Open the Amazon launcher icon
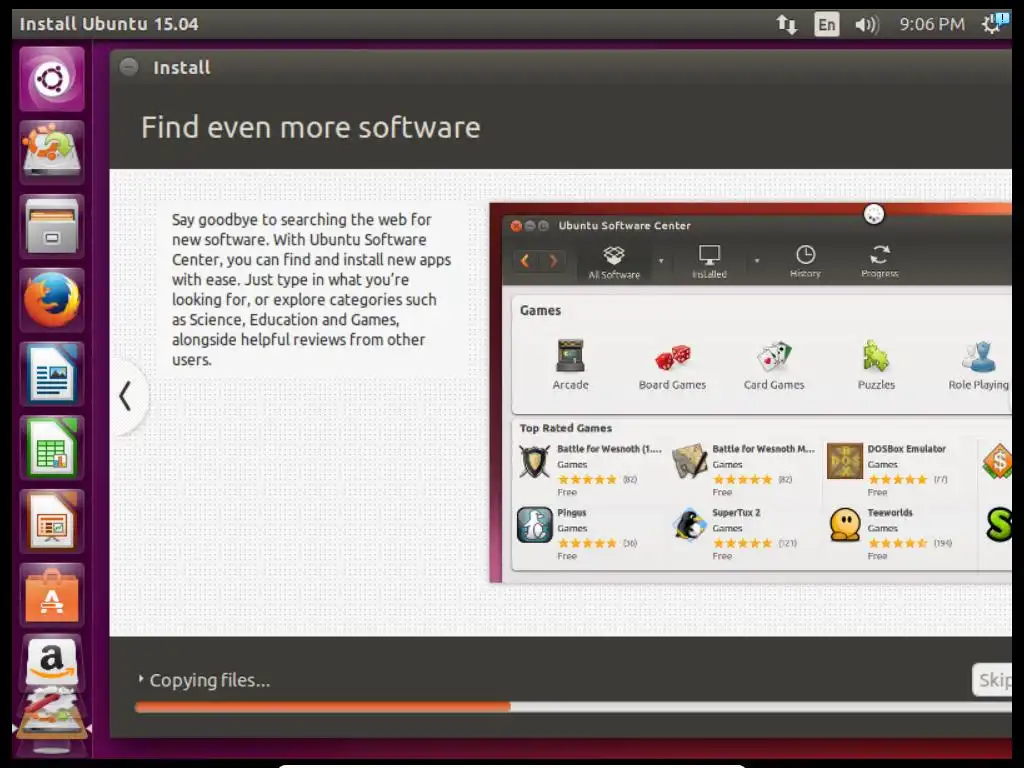 pyautogui.click(x=52, y=661)
